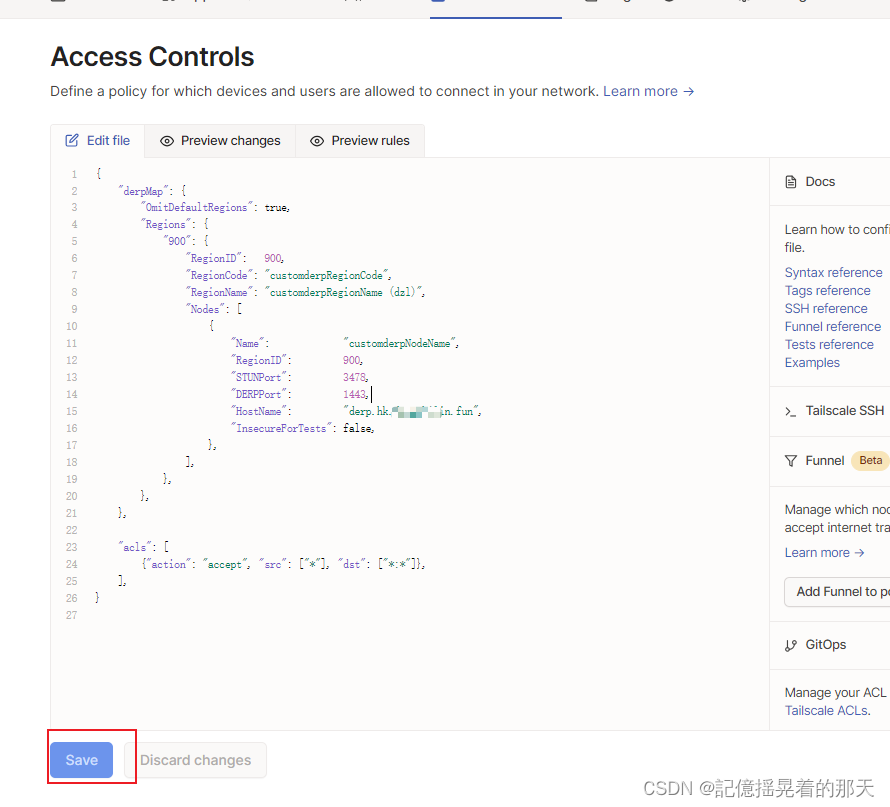Click the eye icon beside Preview changes

[x=166, y=141]
